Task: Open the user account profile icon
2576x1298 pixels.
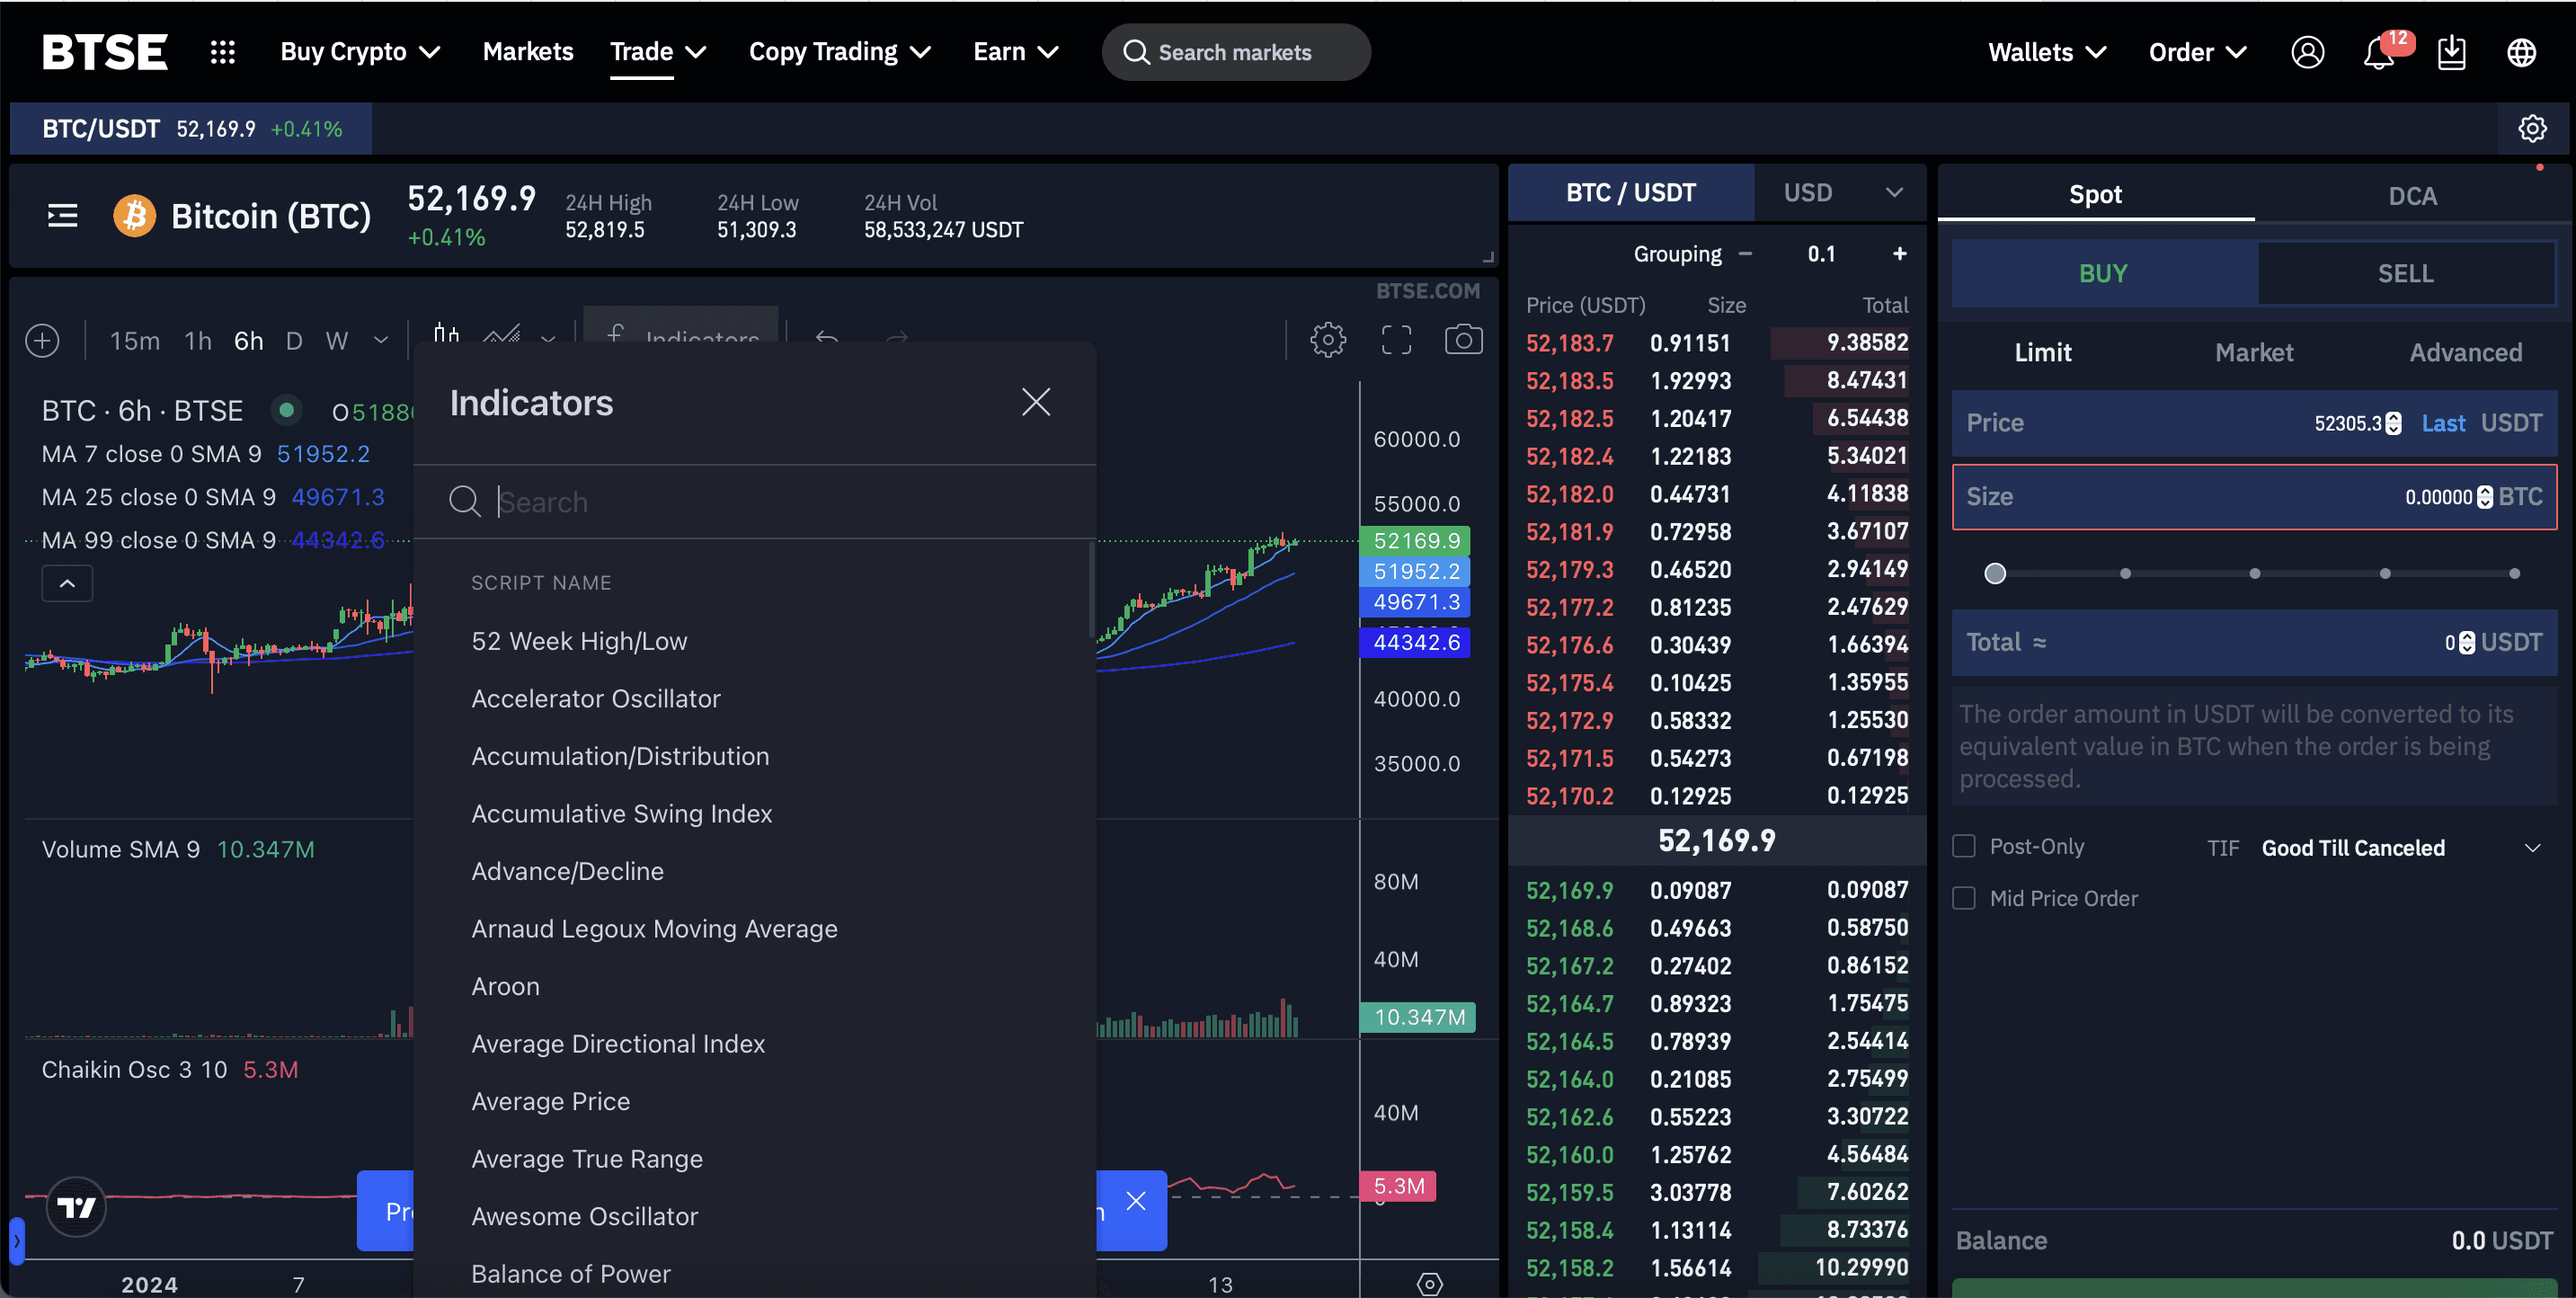Action: [2307, 52]
